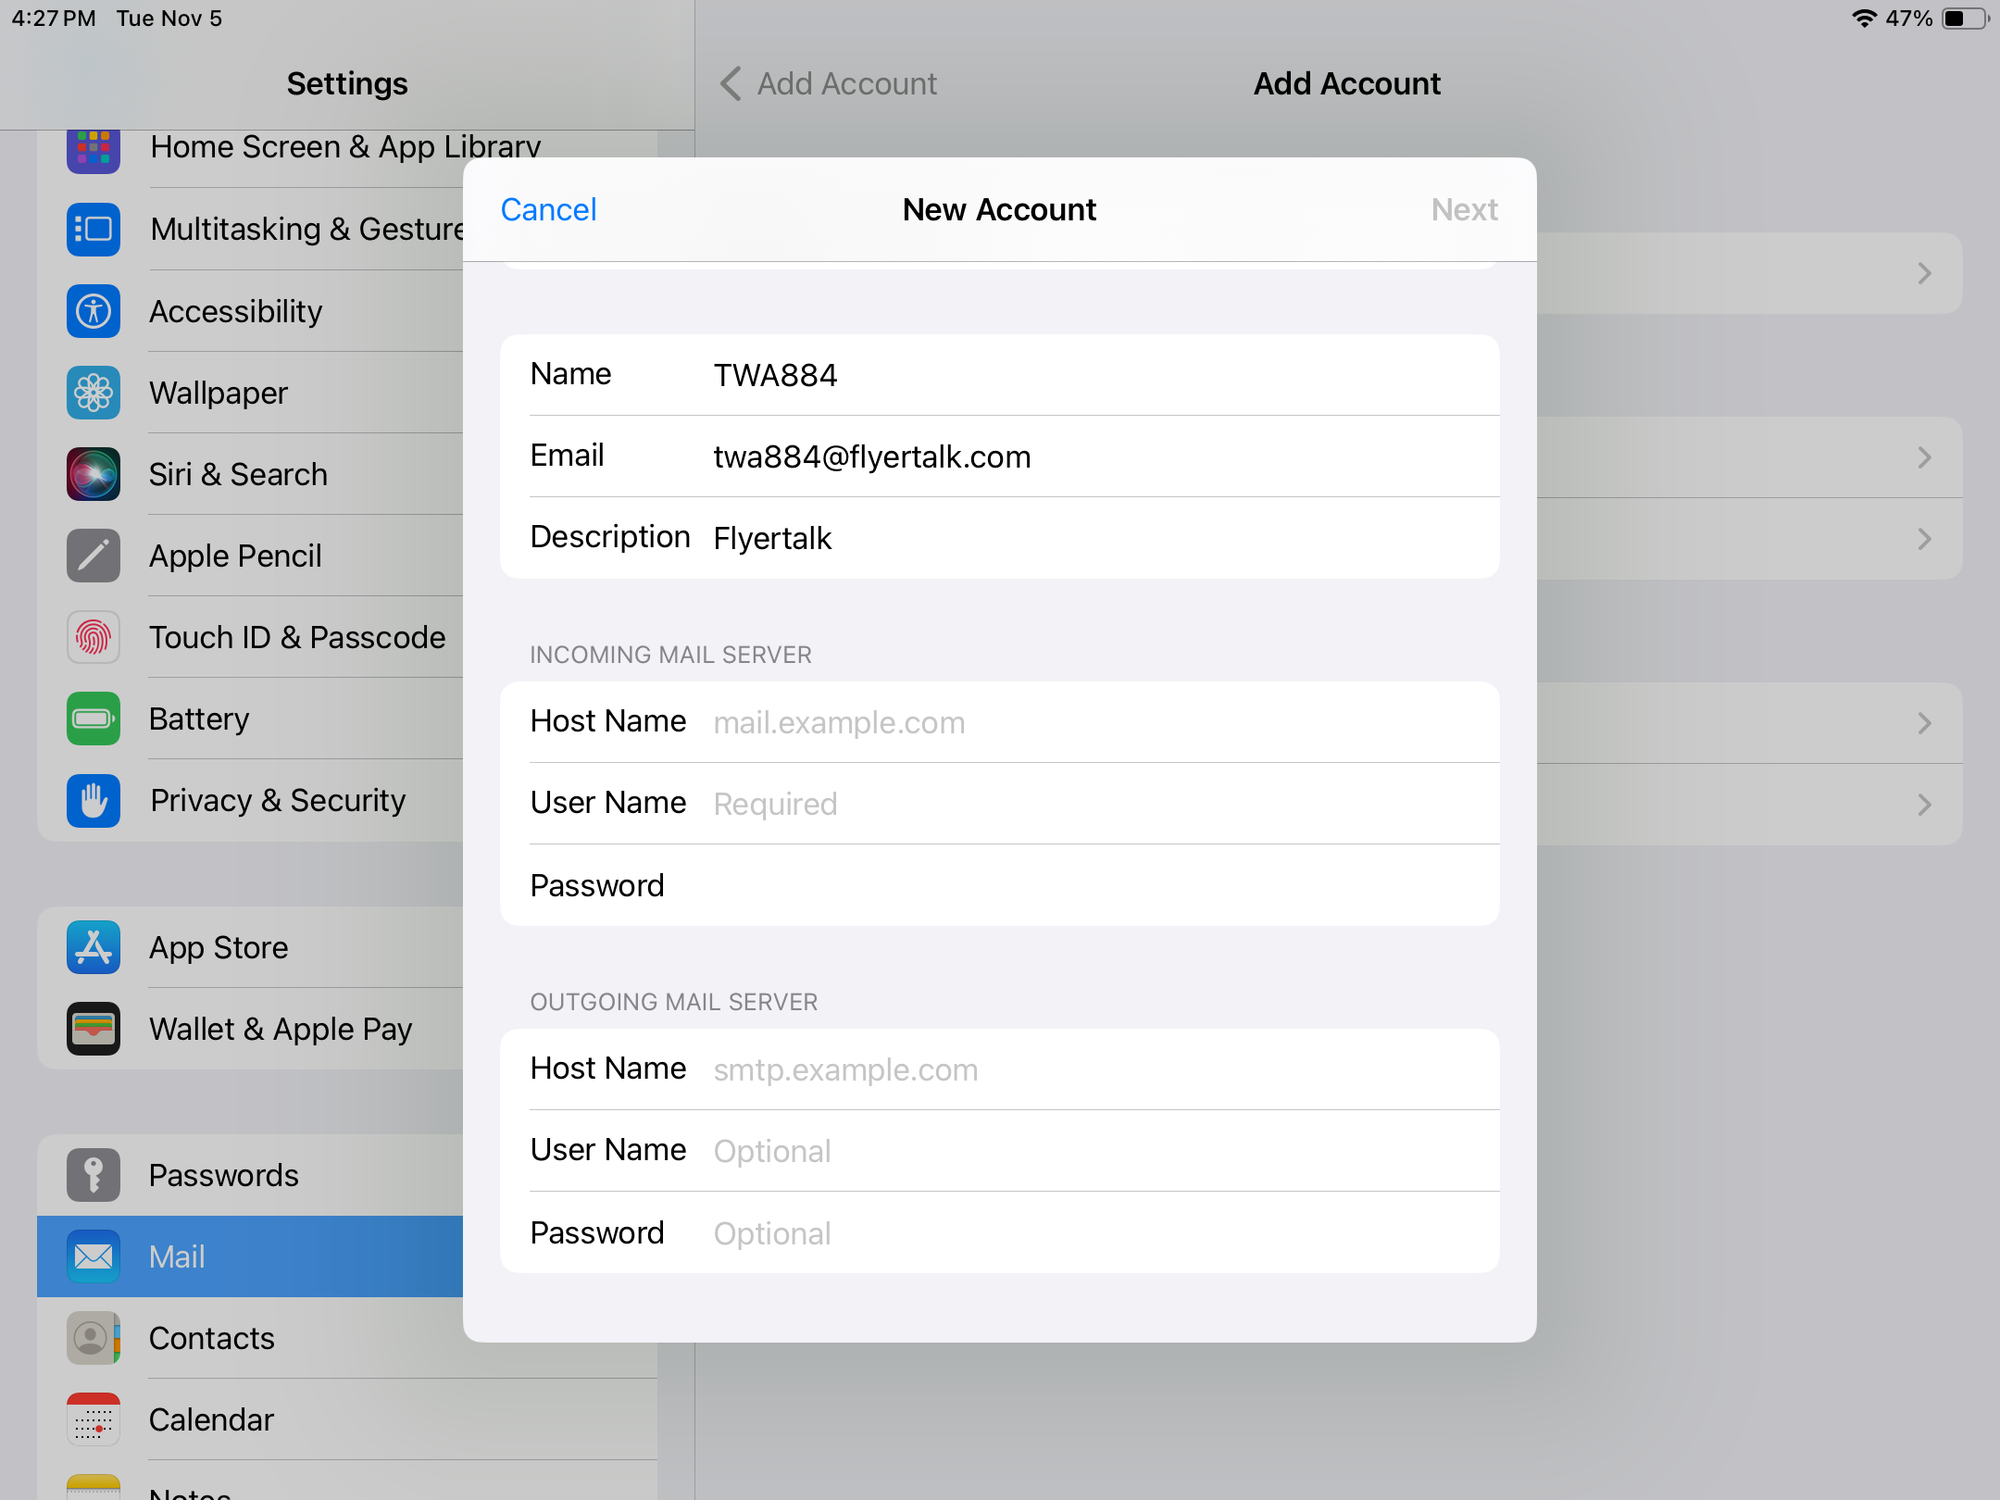The width and height of the screenshot is (2000, 1500).
Task: Tap the Wallet & Apple Pay icon
Action: tap(93, 1029)
